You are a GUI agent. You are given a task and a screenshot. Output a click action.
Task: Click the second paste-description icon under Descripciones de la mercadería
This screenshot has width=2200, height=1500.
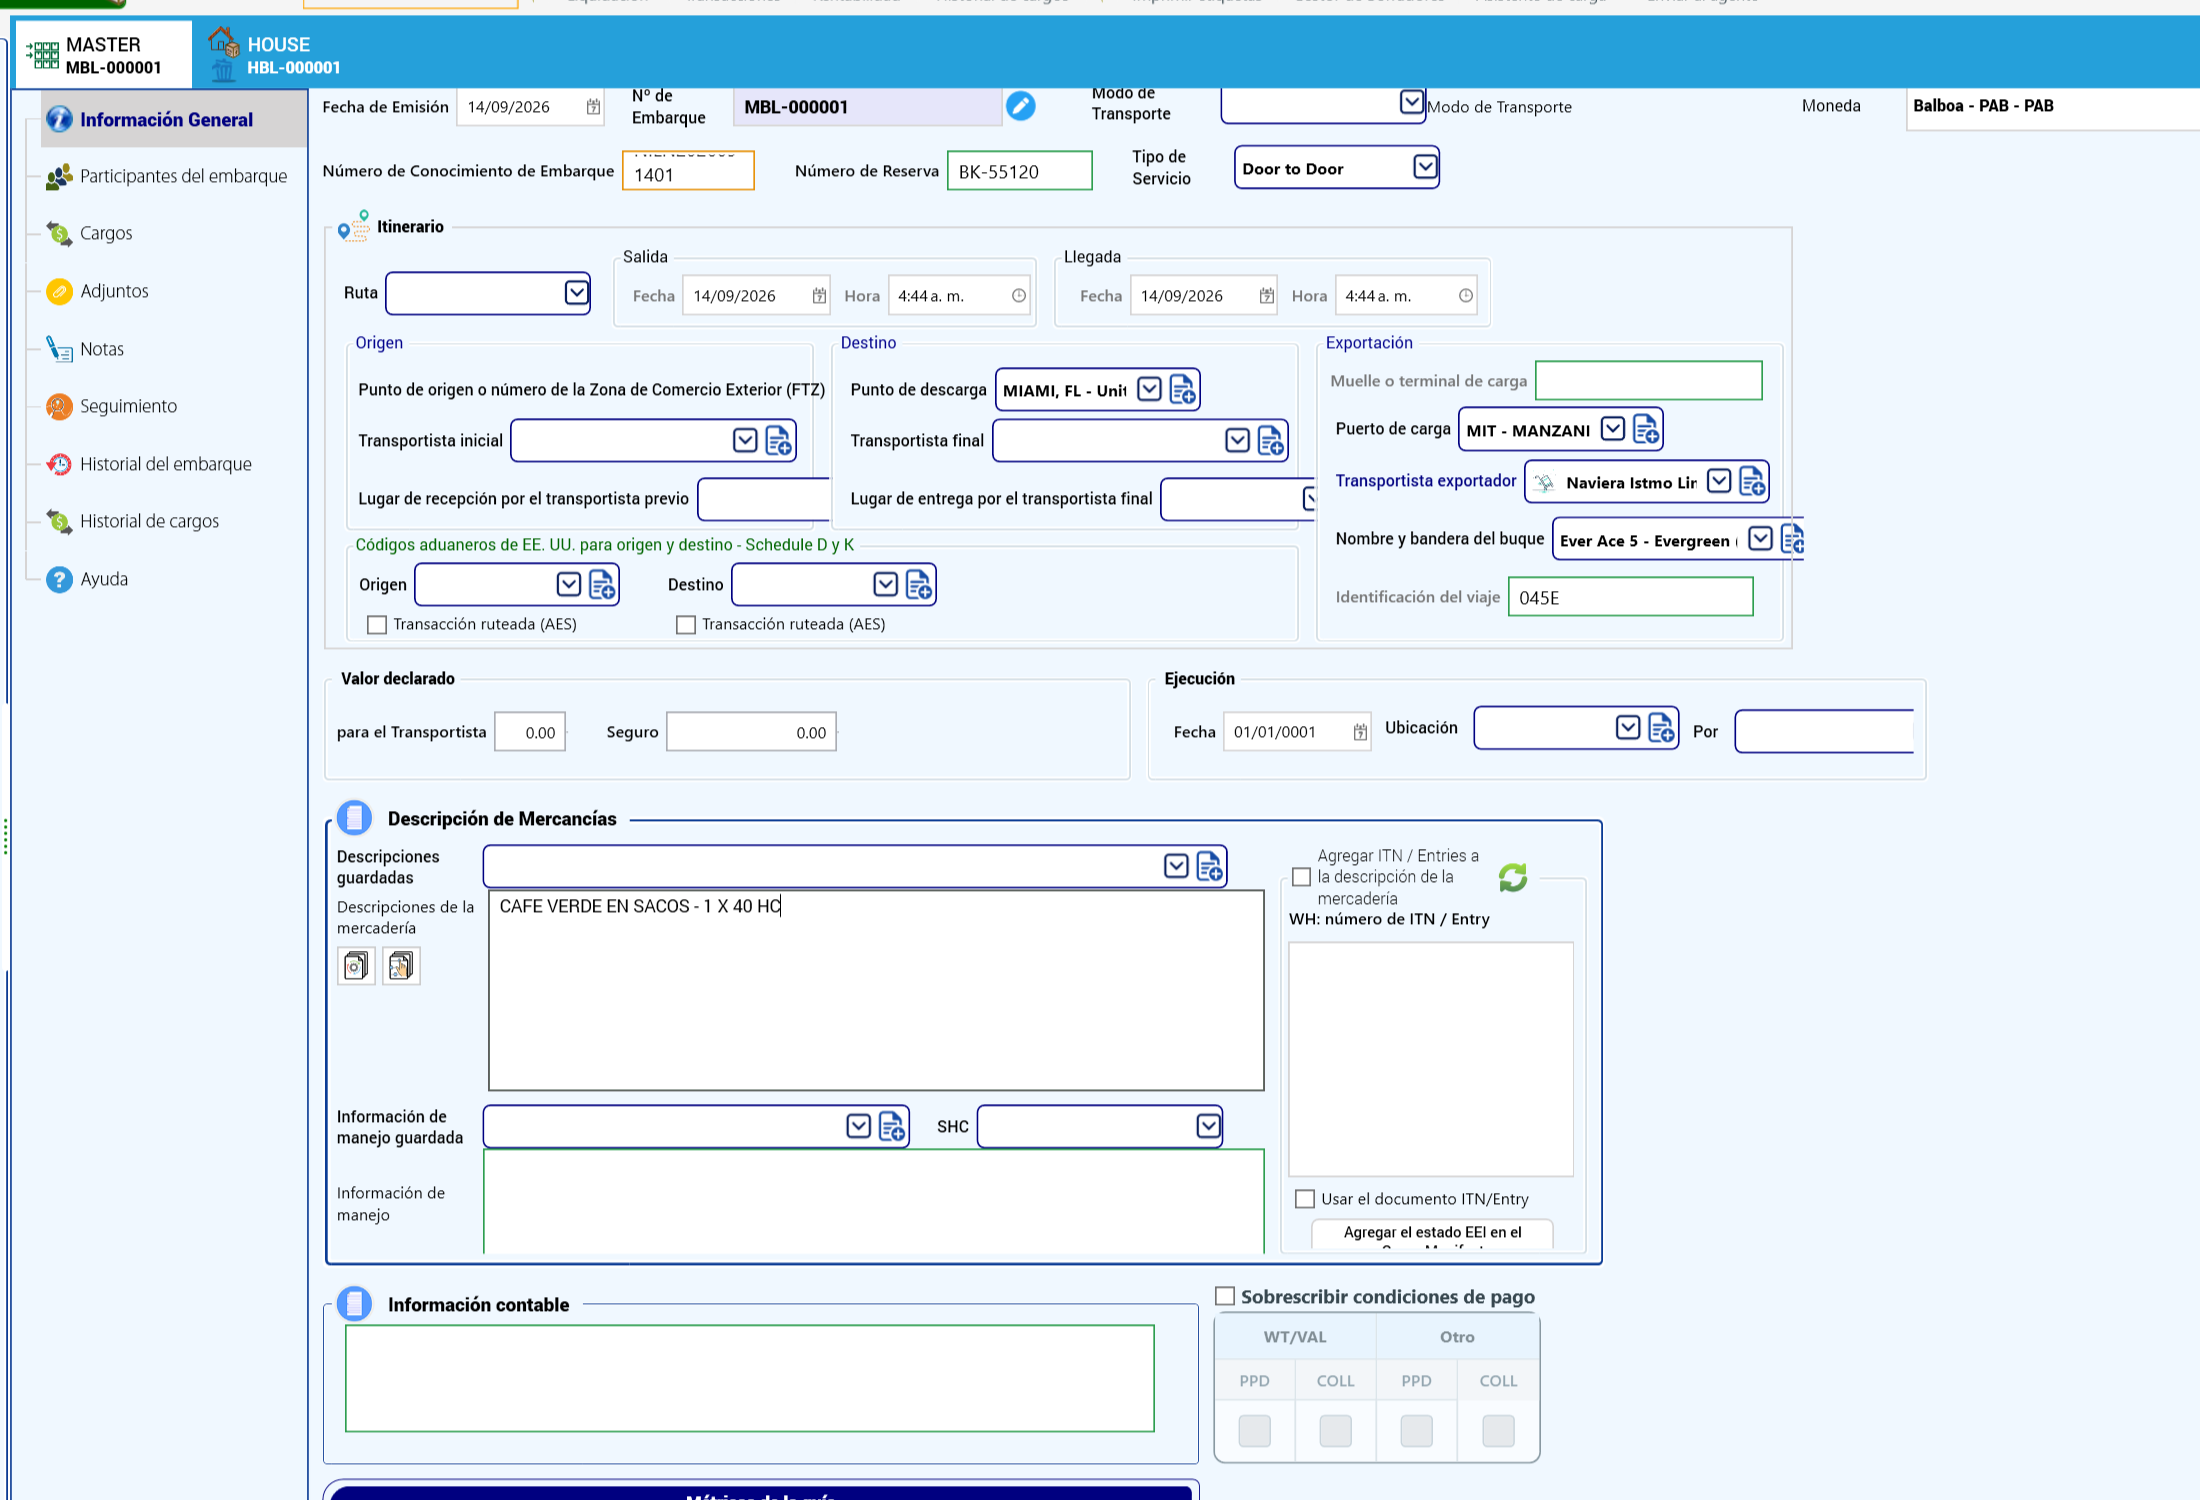pyautogui.click(x=401, y=966)
